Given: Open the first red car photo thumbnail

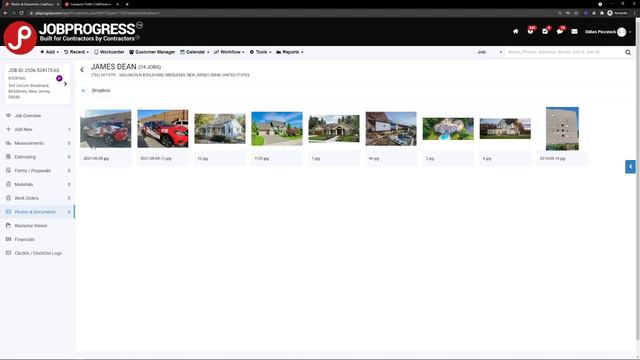Looking at the screenshot, I should click(106, 129).
